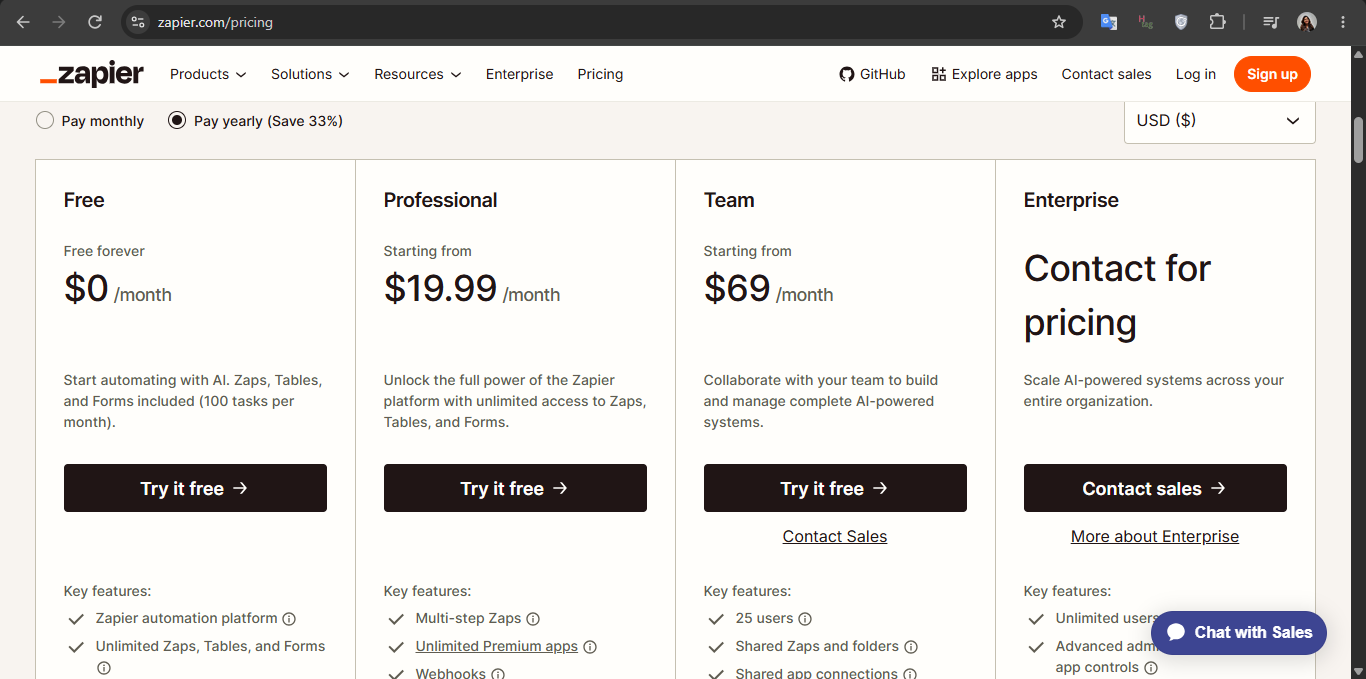Click Contact sales in the header
The width and height of the screenshot is (1366, 679).
[x=1106, y=74]
